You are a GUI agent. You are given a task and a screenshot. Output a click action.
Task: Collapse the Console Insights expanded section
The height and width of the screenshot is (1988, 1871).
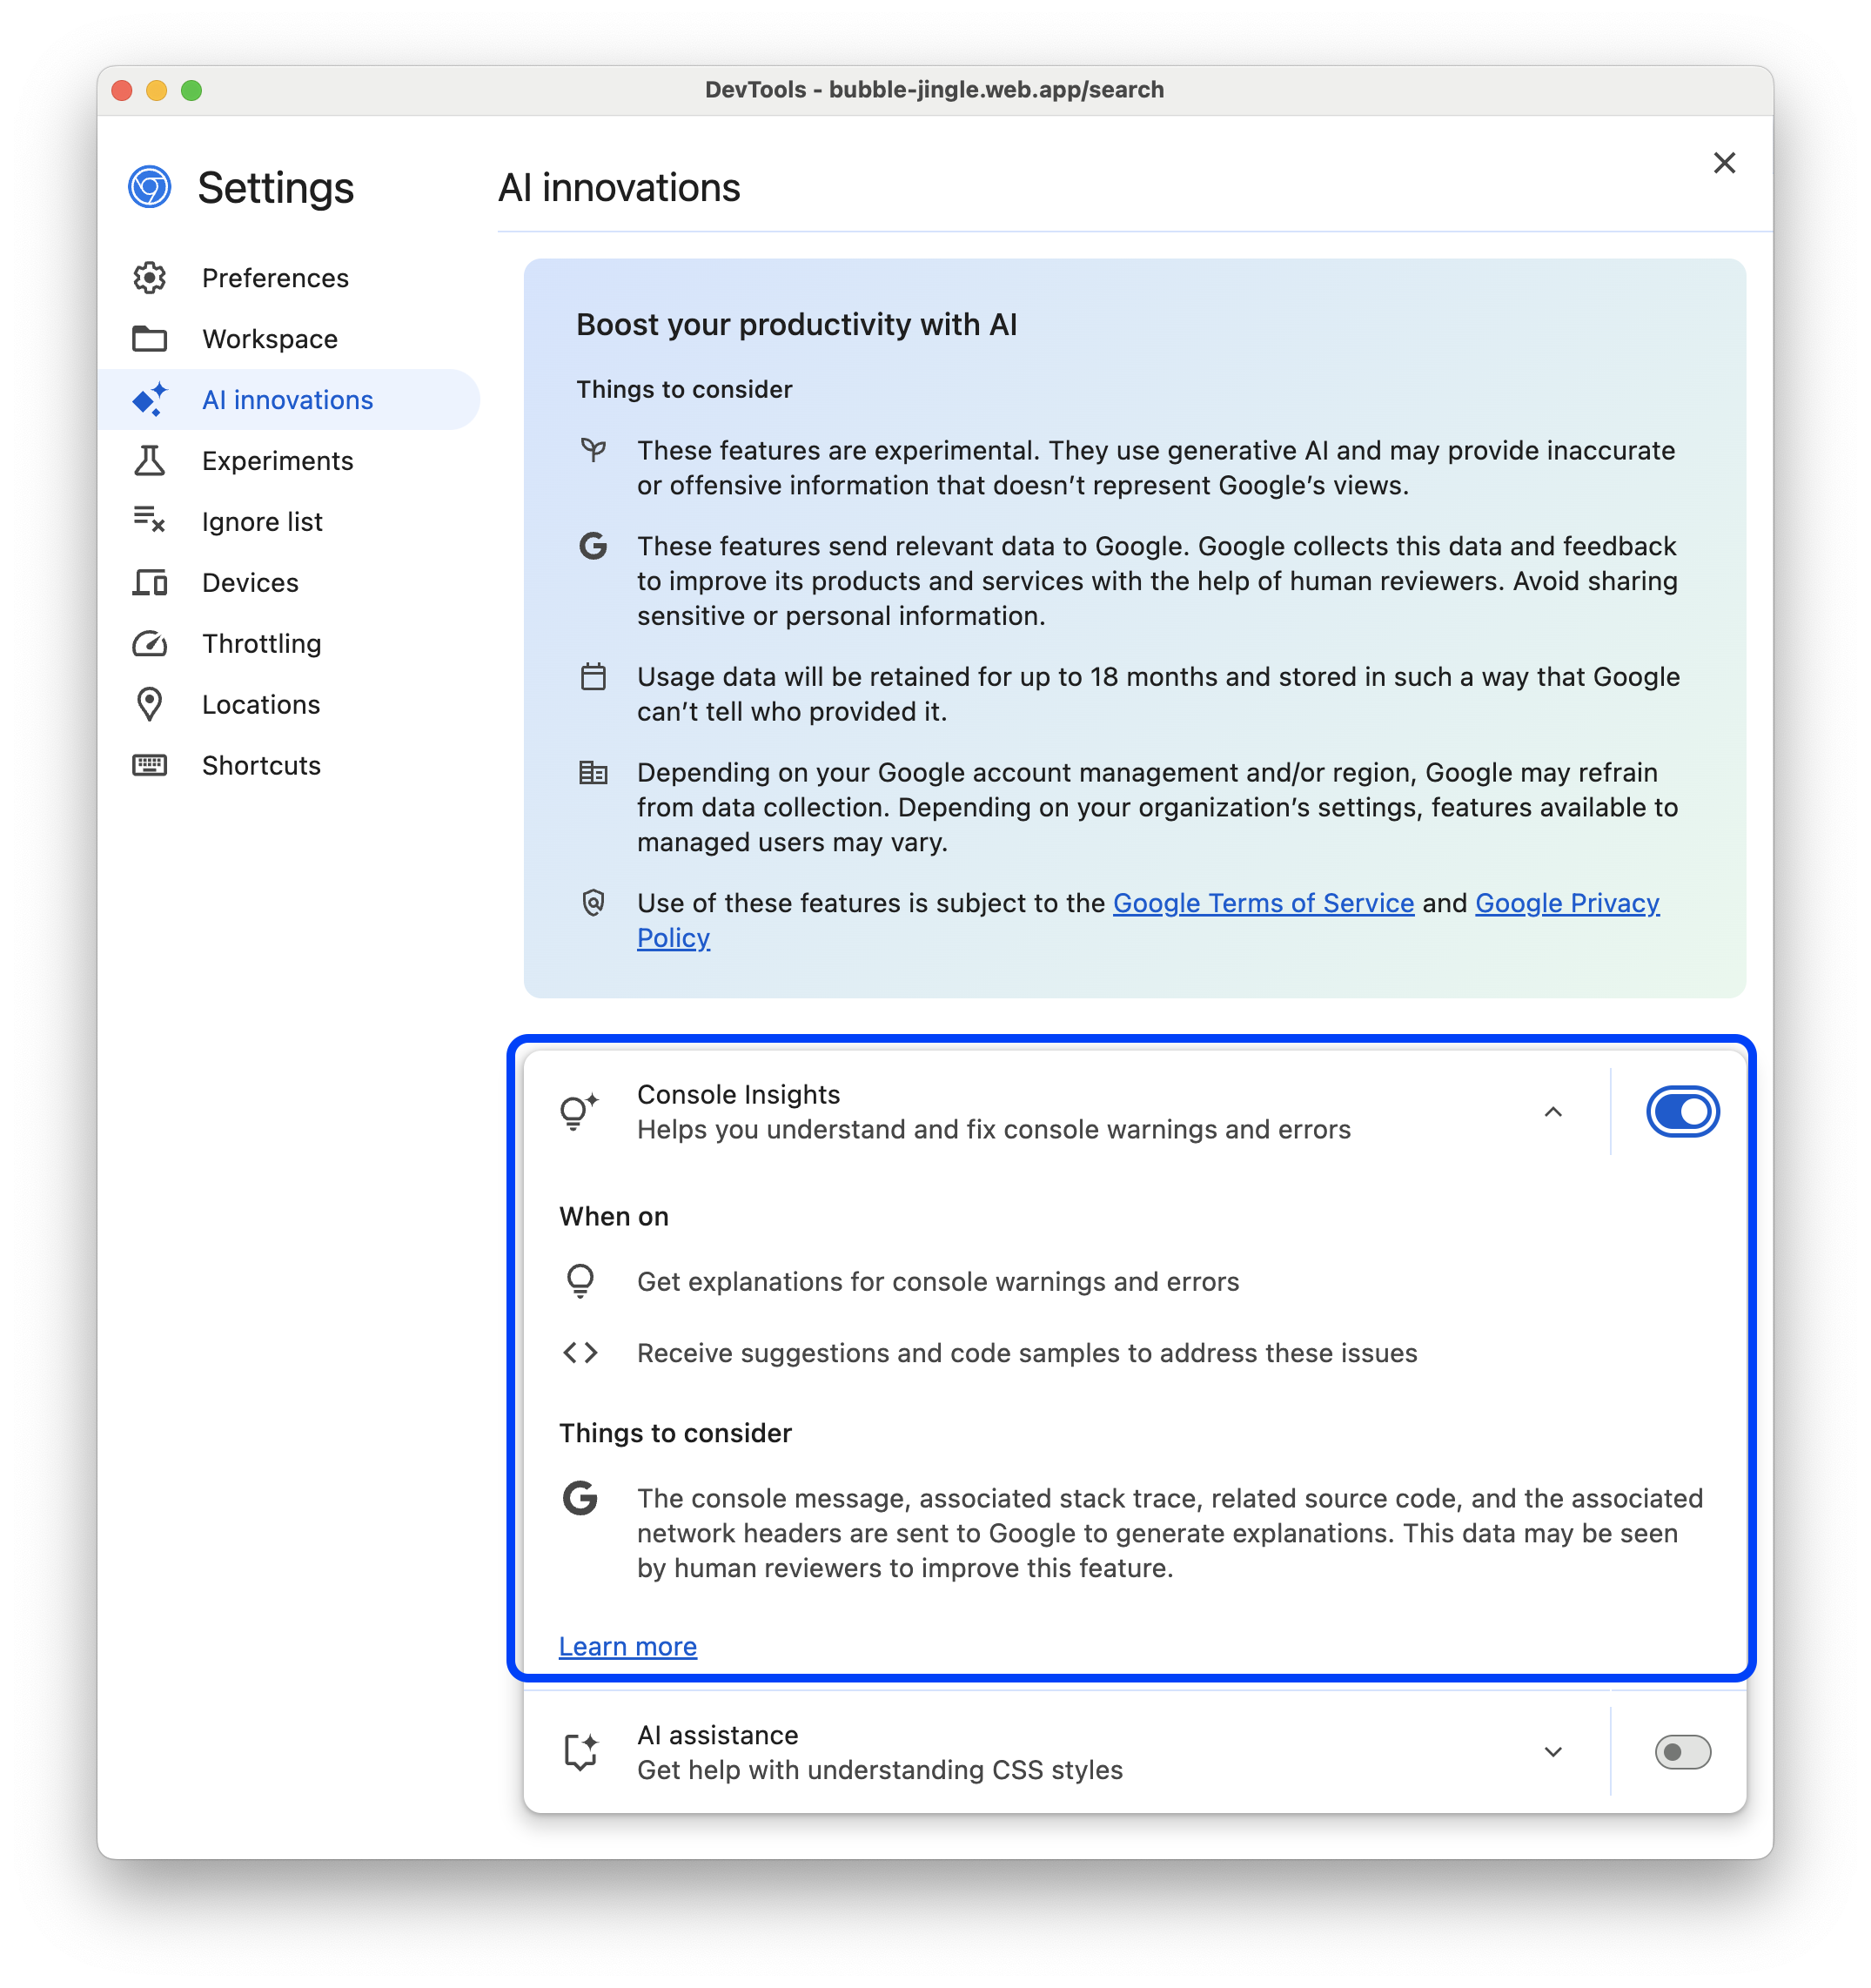(1552, 1112)
